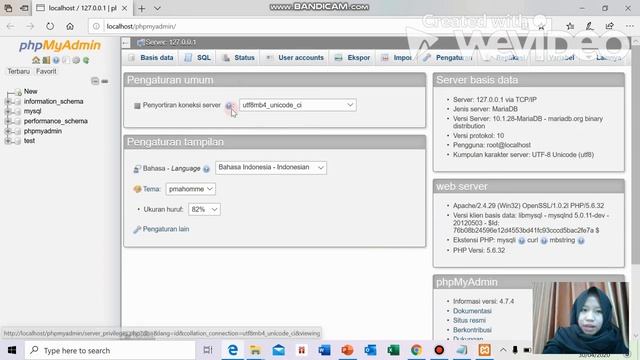Select the performance_schema database
Image resolution: width=640 pixels, height=360 pixels.
click(x=56, y=121)
